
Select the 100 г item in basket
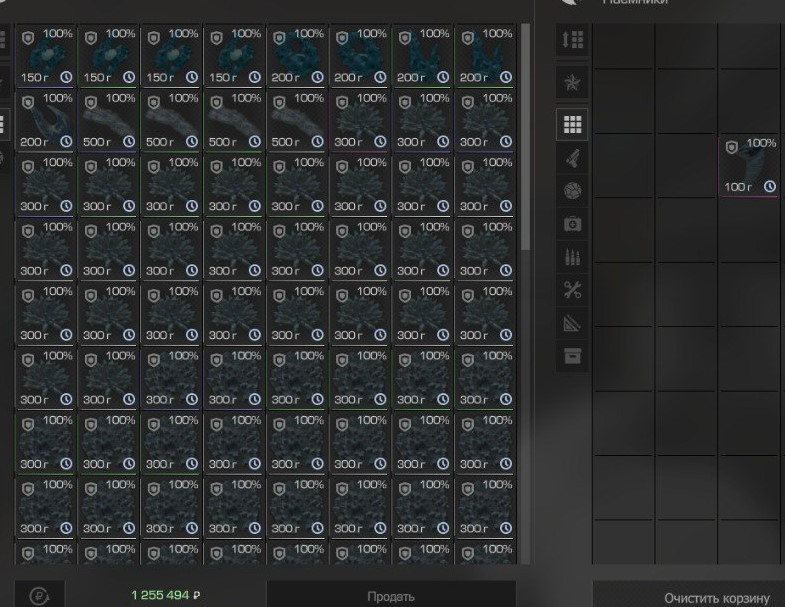coord(749,166)
